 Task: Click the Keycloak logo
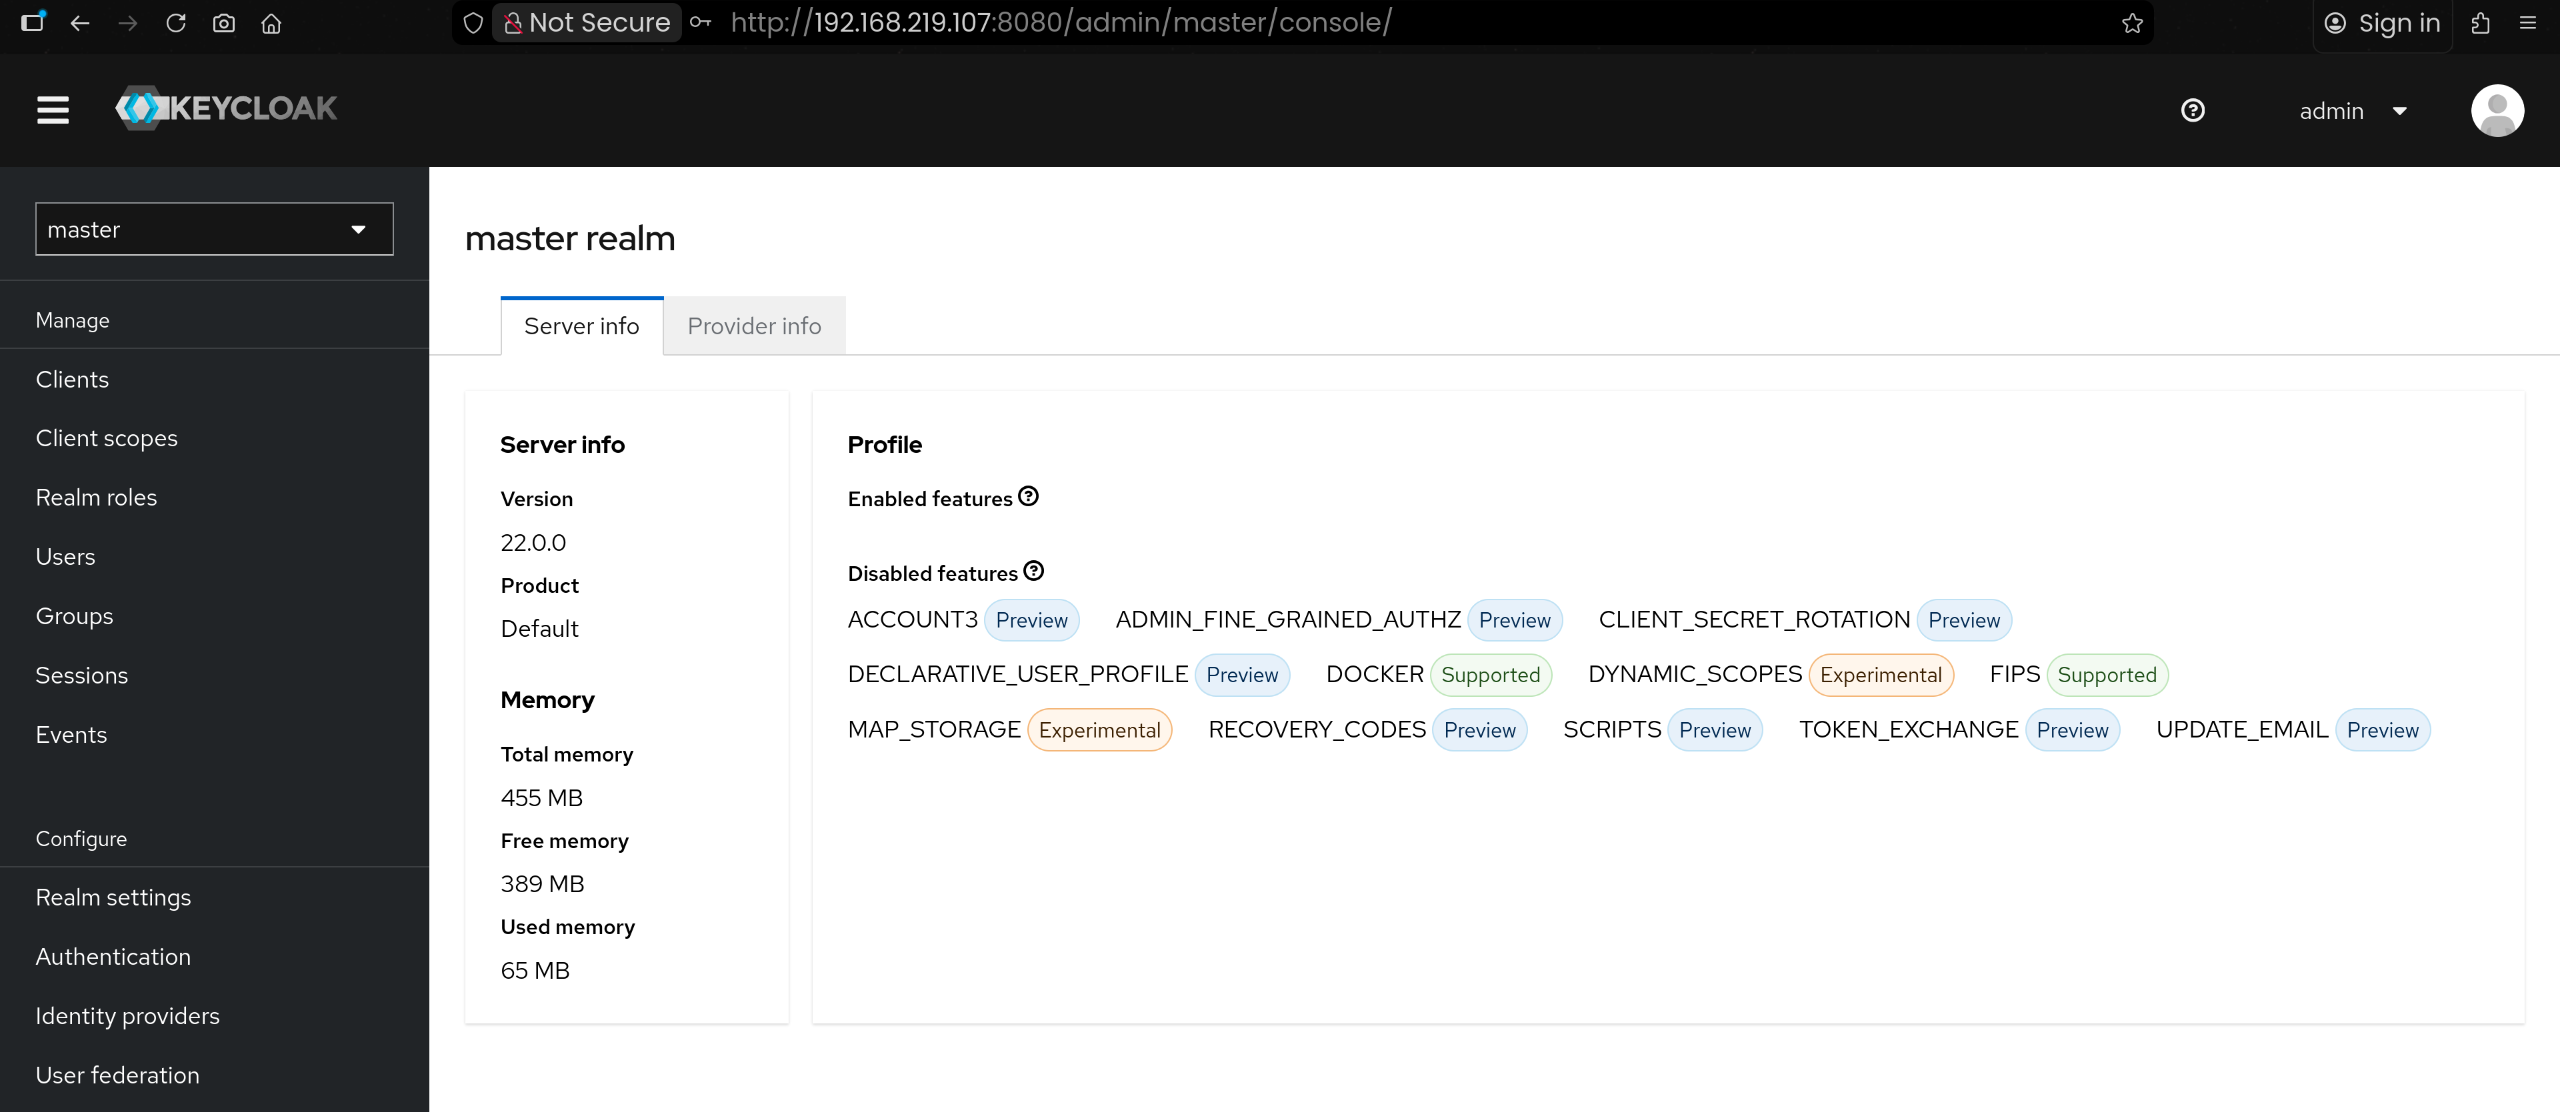click(226, 108)
